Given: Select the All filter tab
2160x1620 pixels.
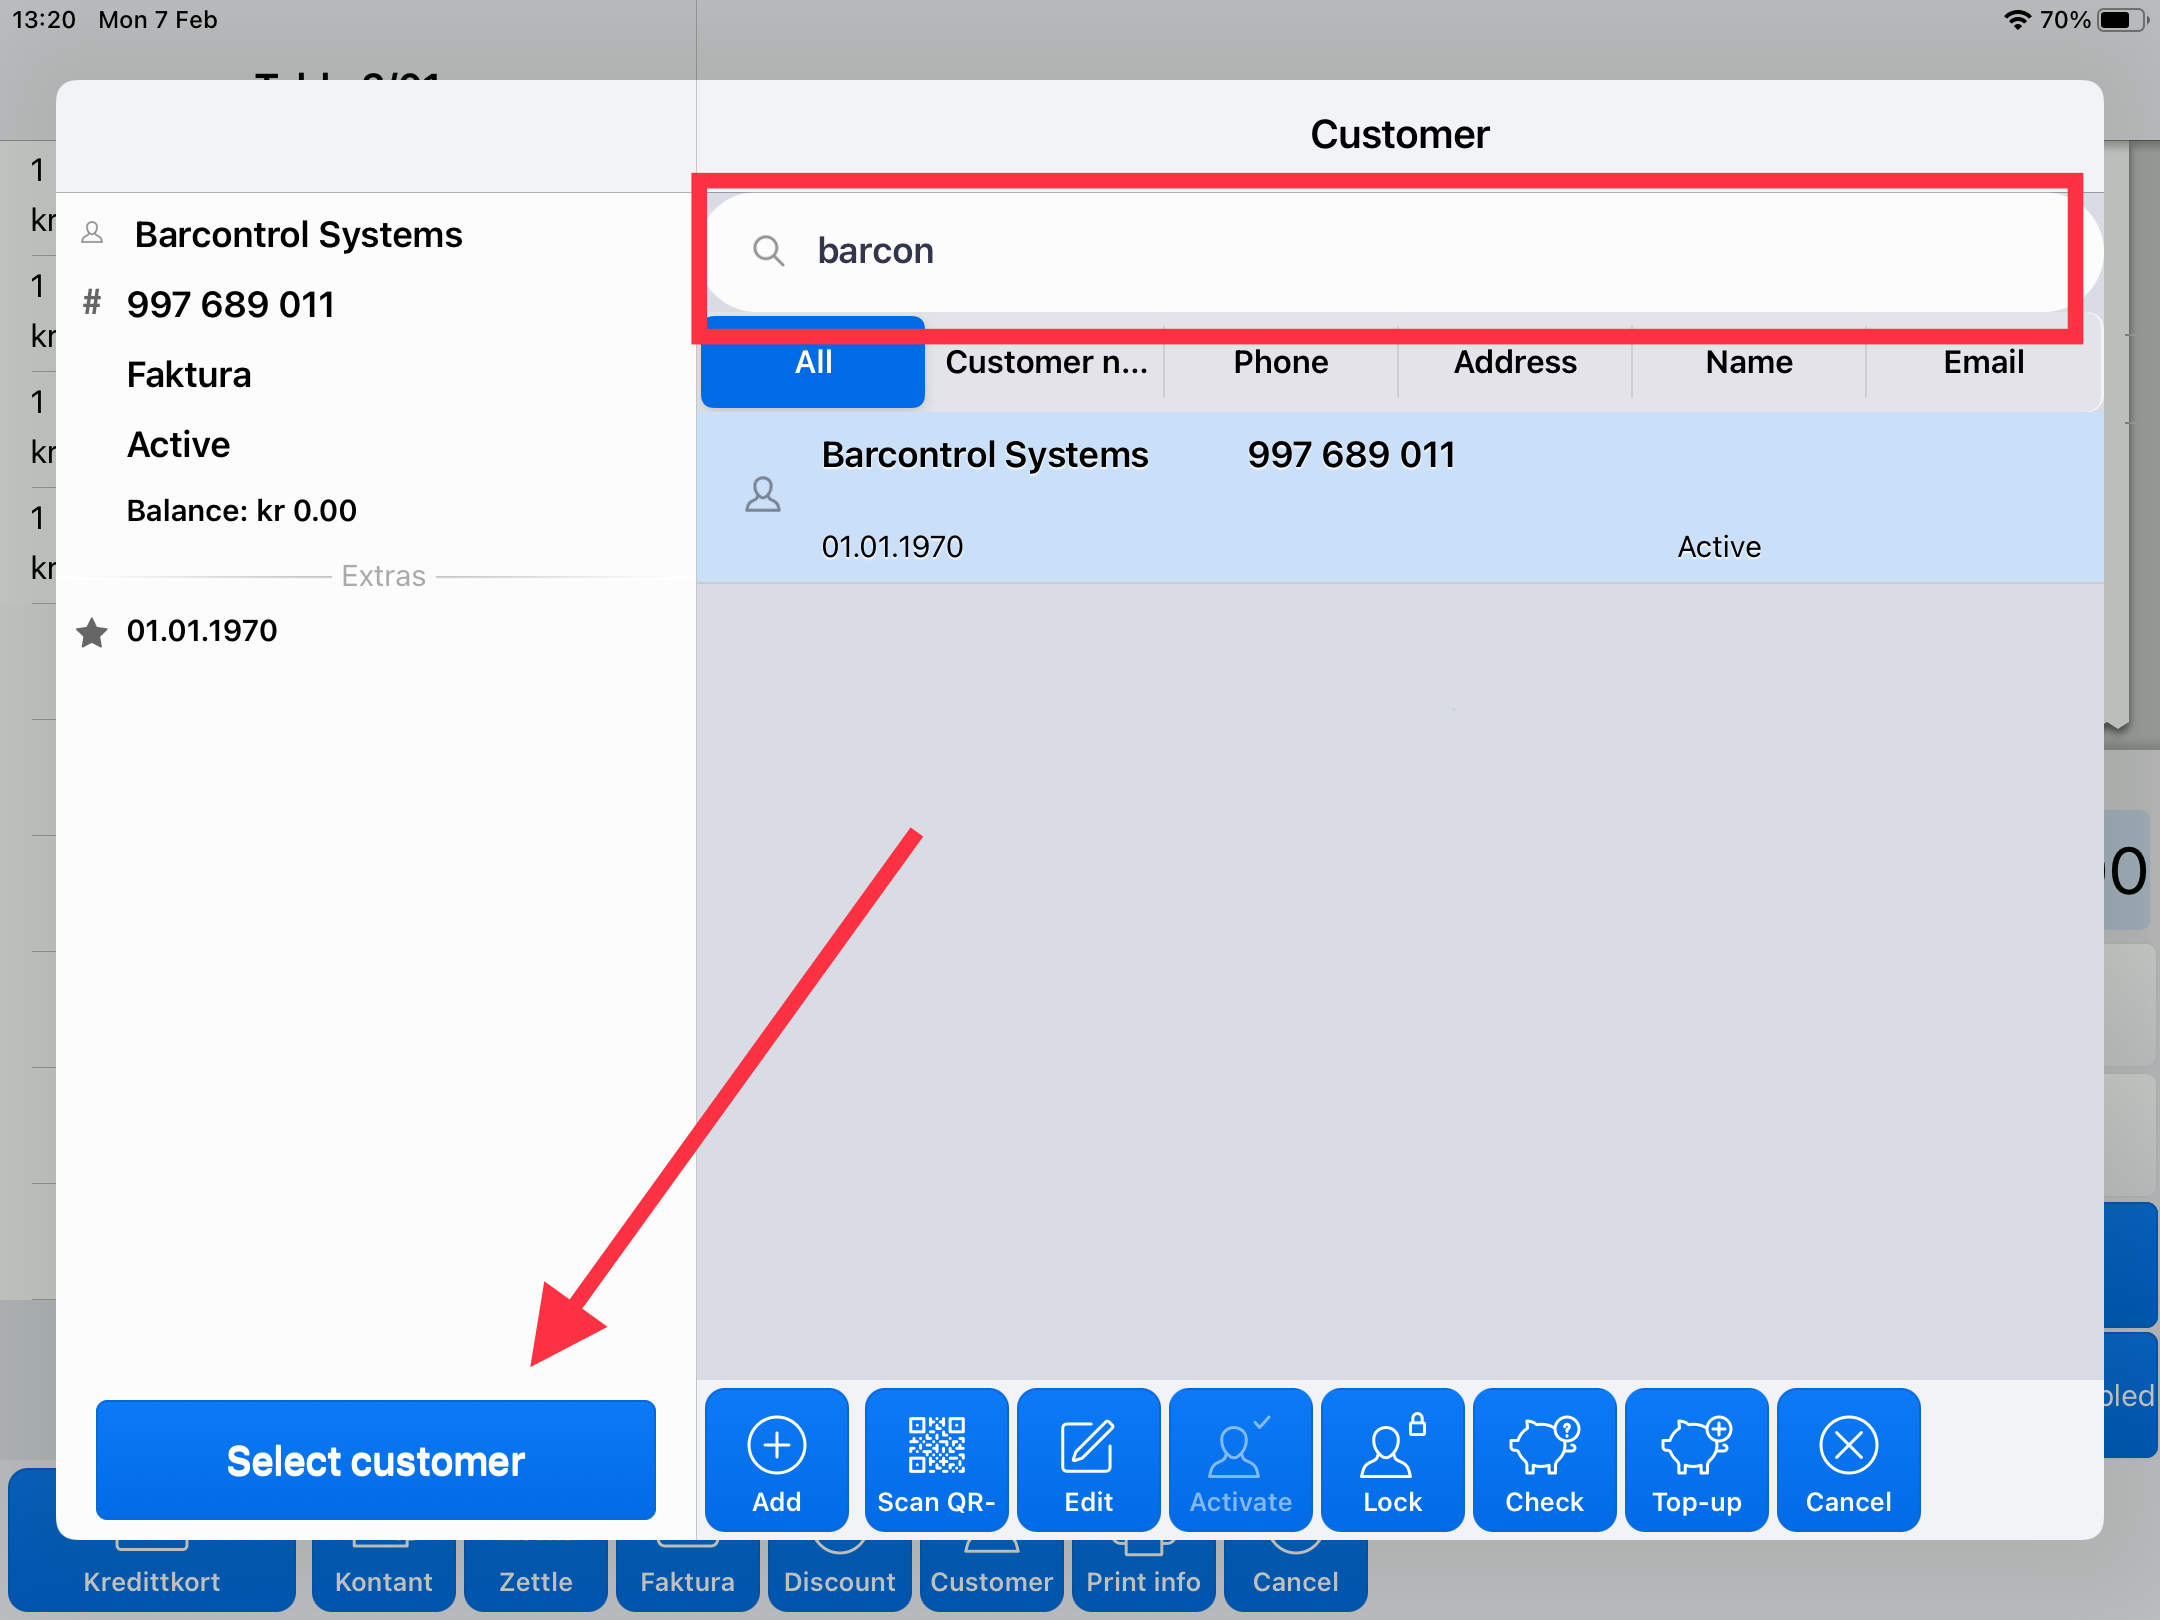Looking at the screenshot, I should 813,362.
